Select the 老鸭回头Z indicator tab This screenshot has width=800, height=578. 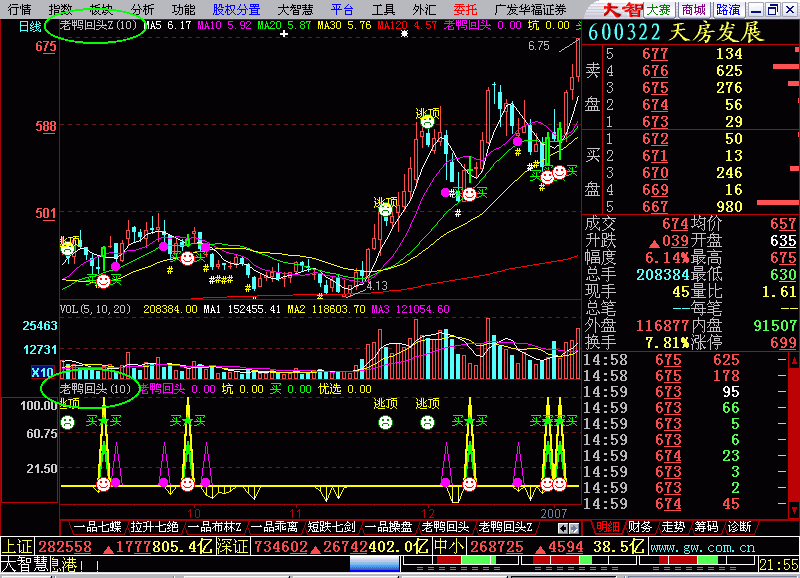[505, 527]
